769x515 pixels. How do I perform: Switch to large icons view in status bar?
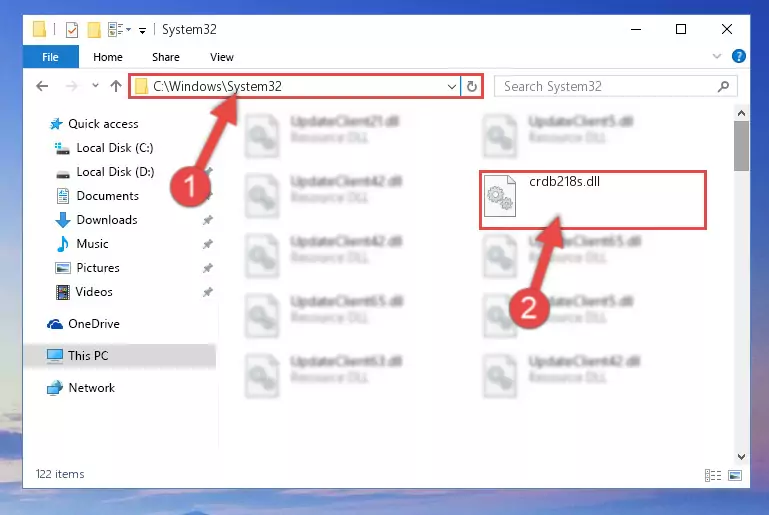tap(735, 475)
